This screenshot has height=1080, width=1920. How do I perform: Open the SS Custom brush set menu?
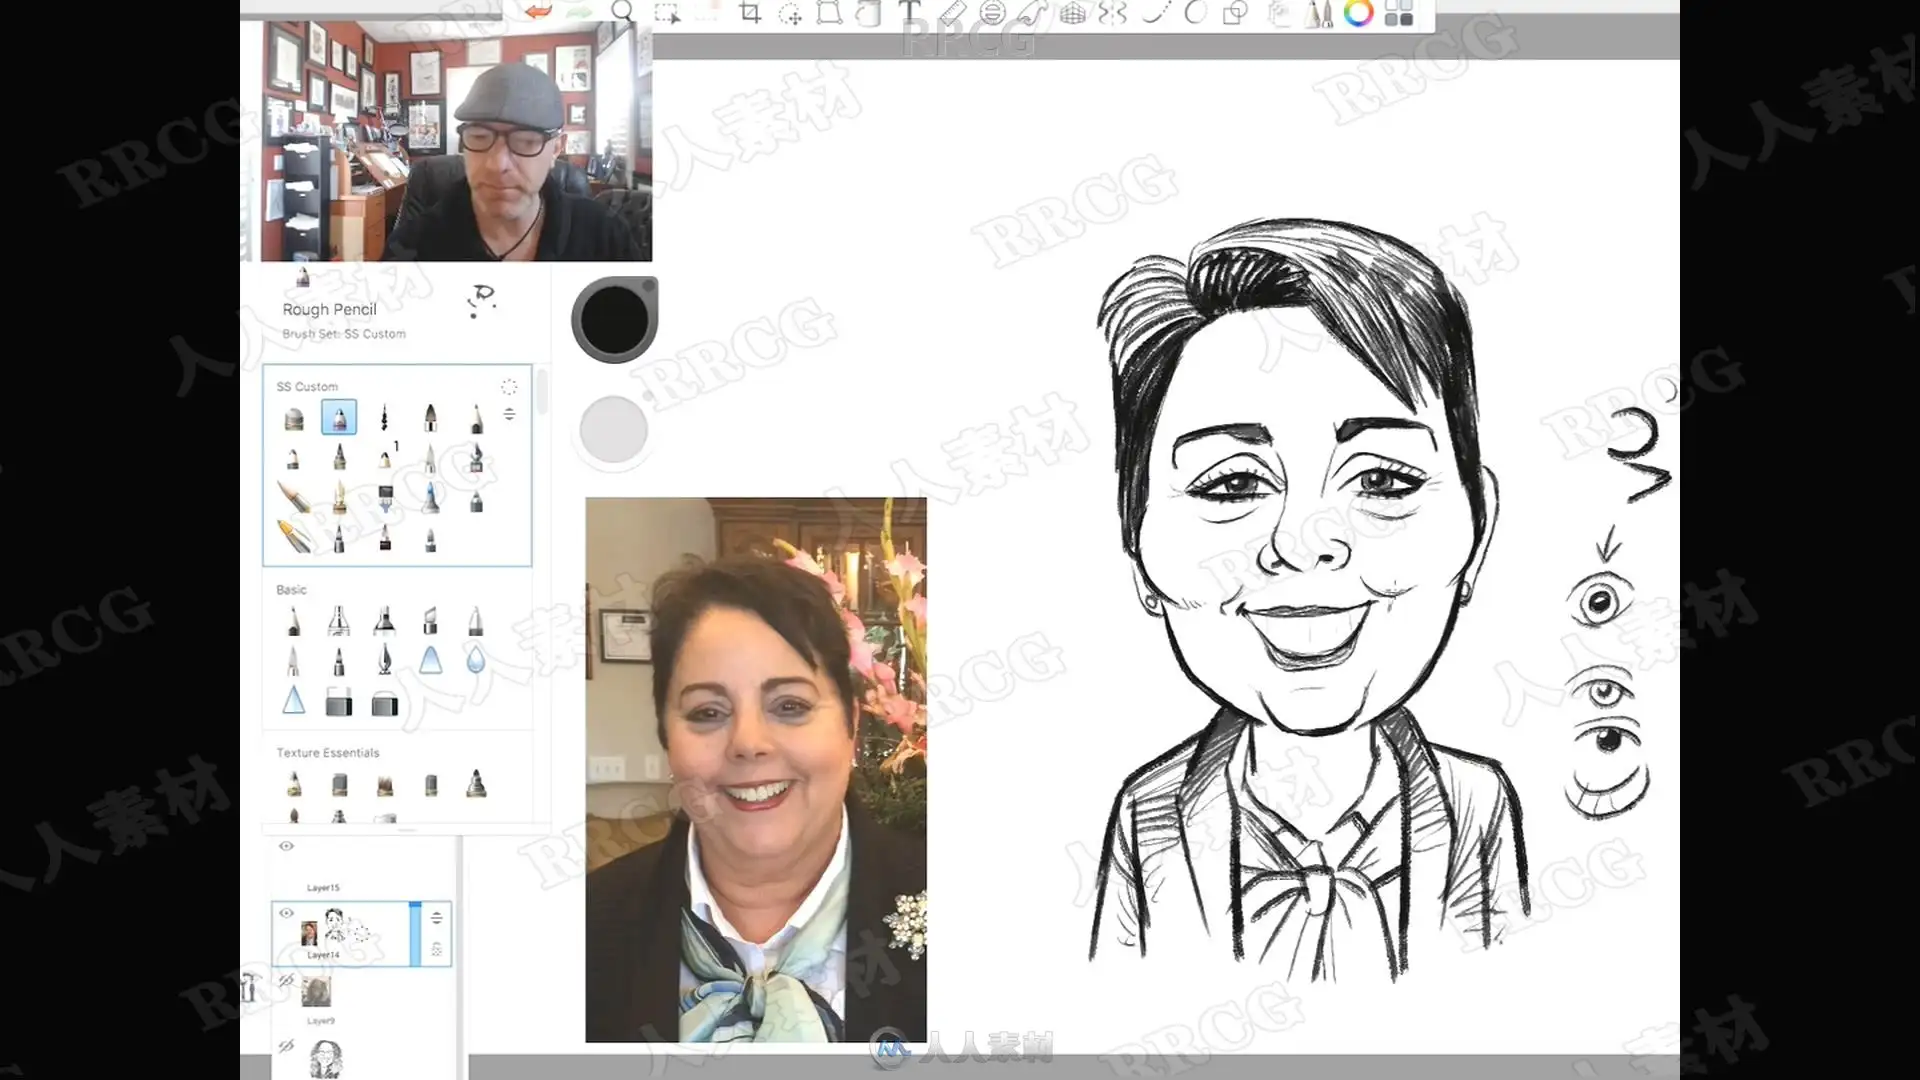pos(509,387)
